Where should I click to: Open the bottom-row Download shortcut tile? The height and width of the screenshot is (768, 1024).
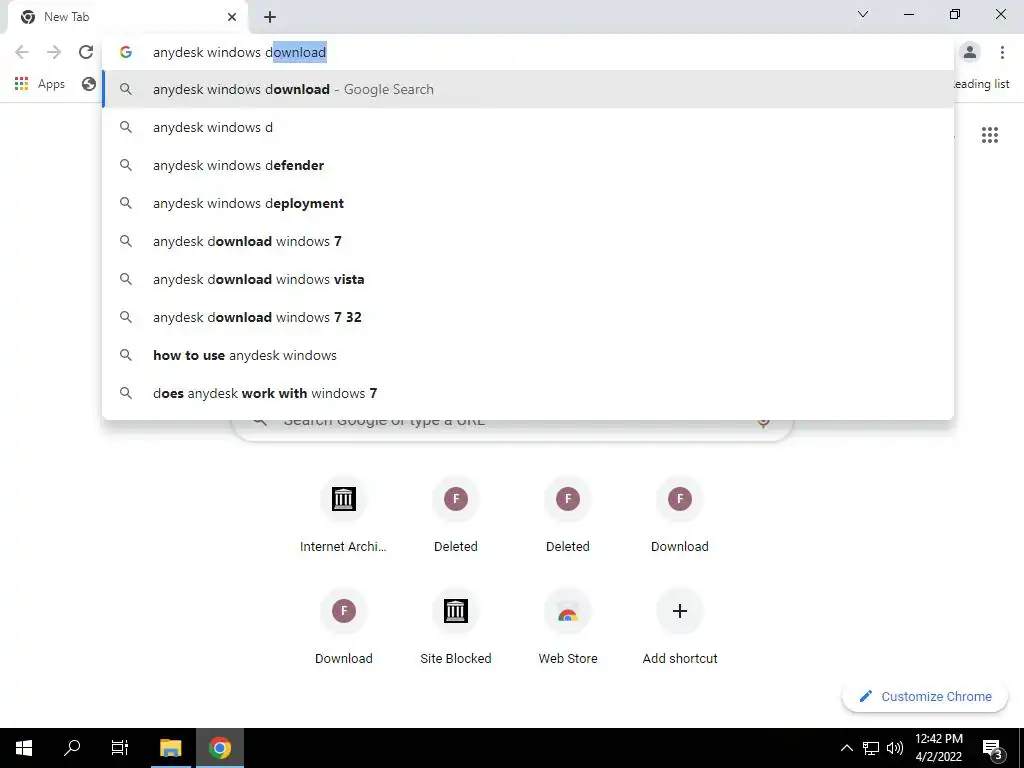coord(344,627)
